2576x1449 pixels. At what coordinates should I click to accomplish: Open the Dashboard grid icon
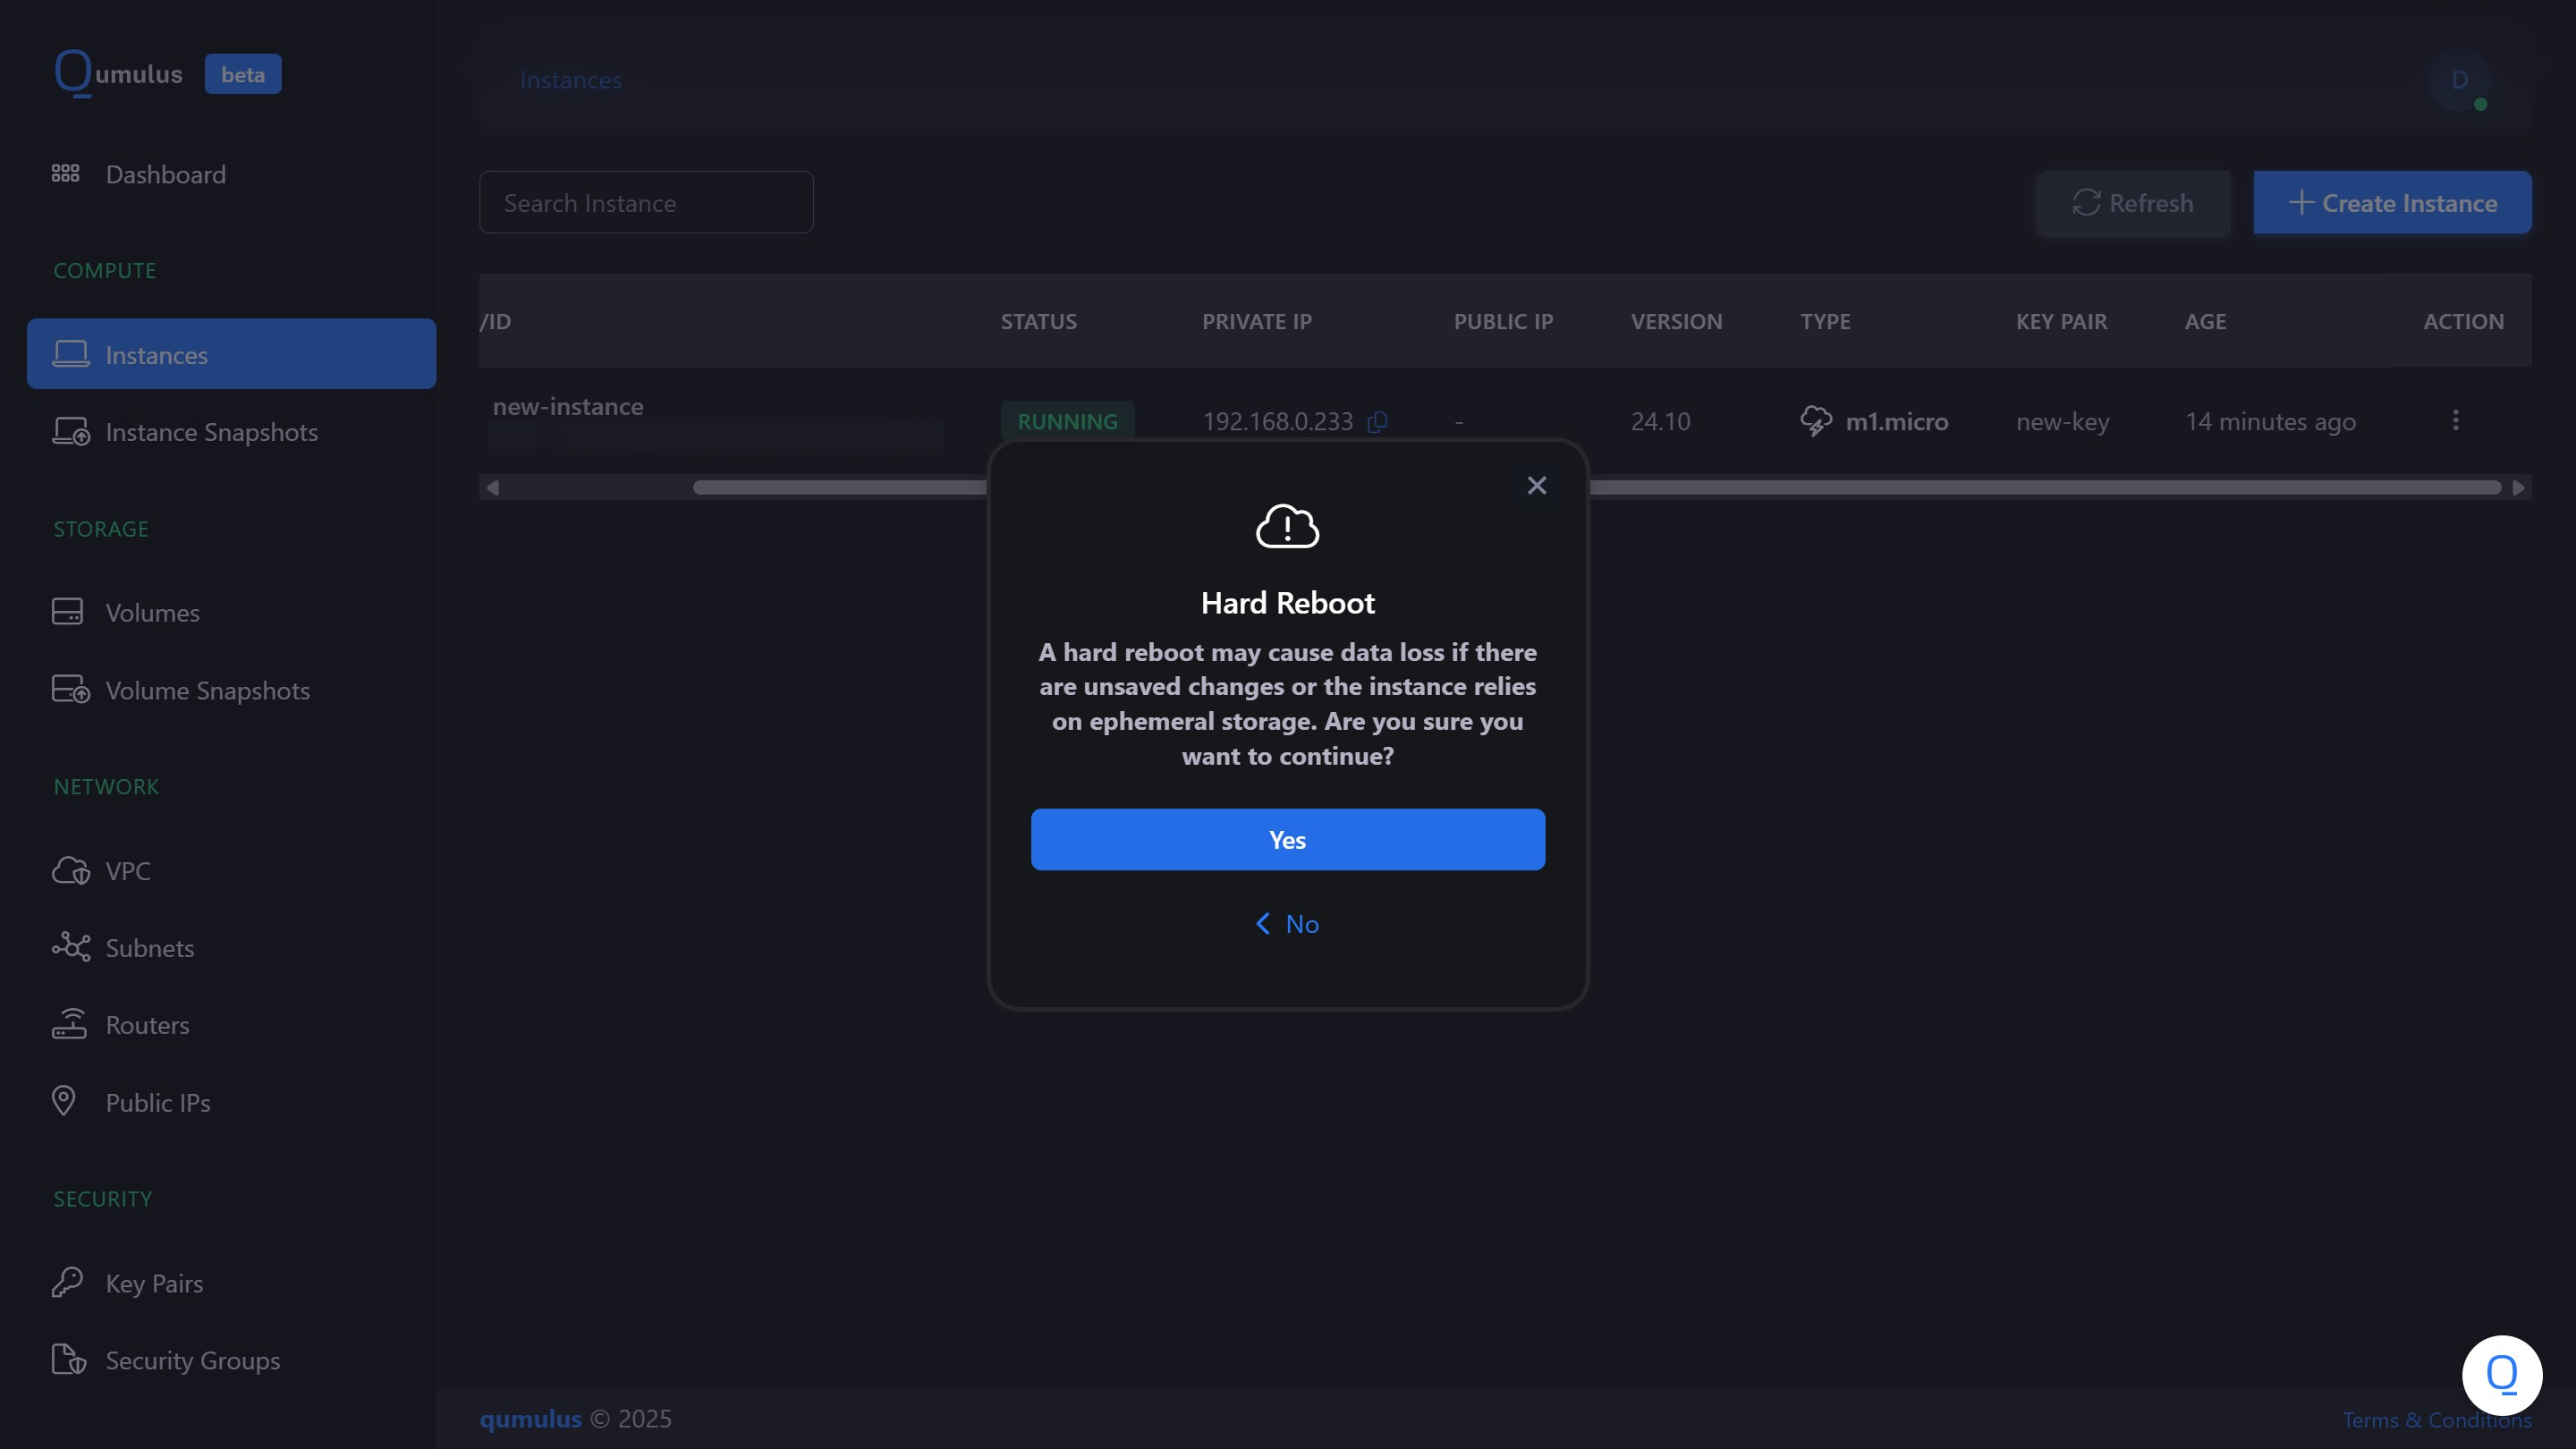[65, 174]
